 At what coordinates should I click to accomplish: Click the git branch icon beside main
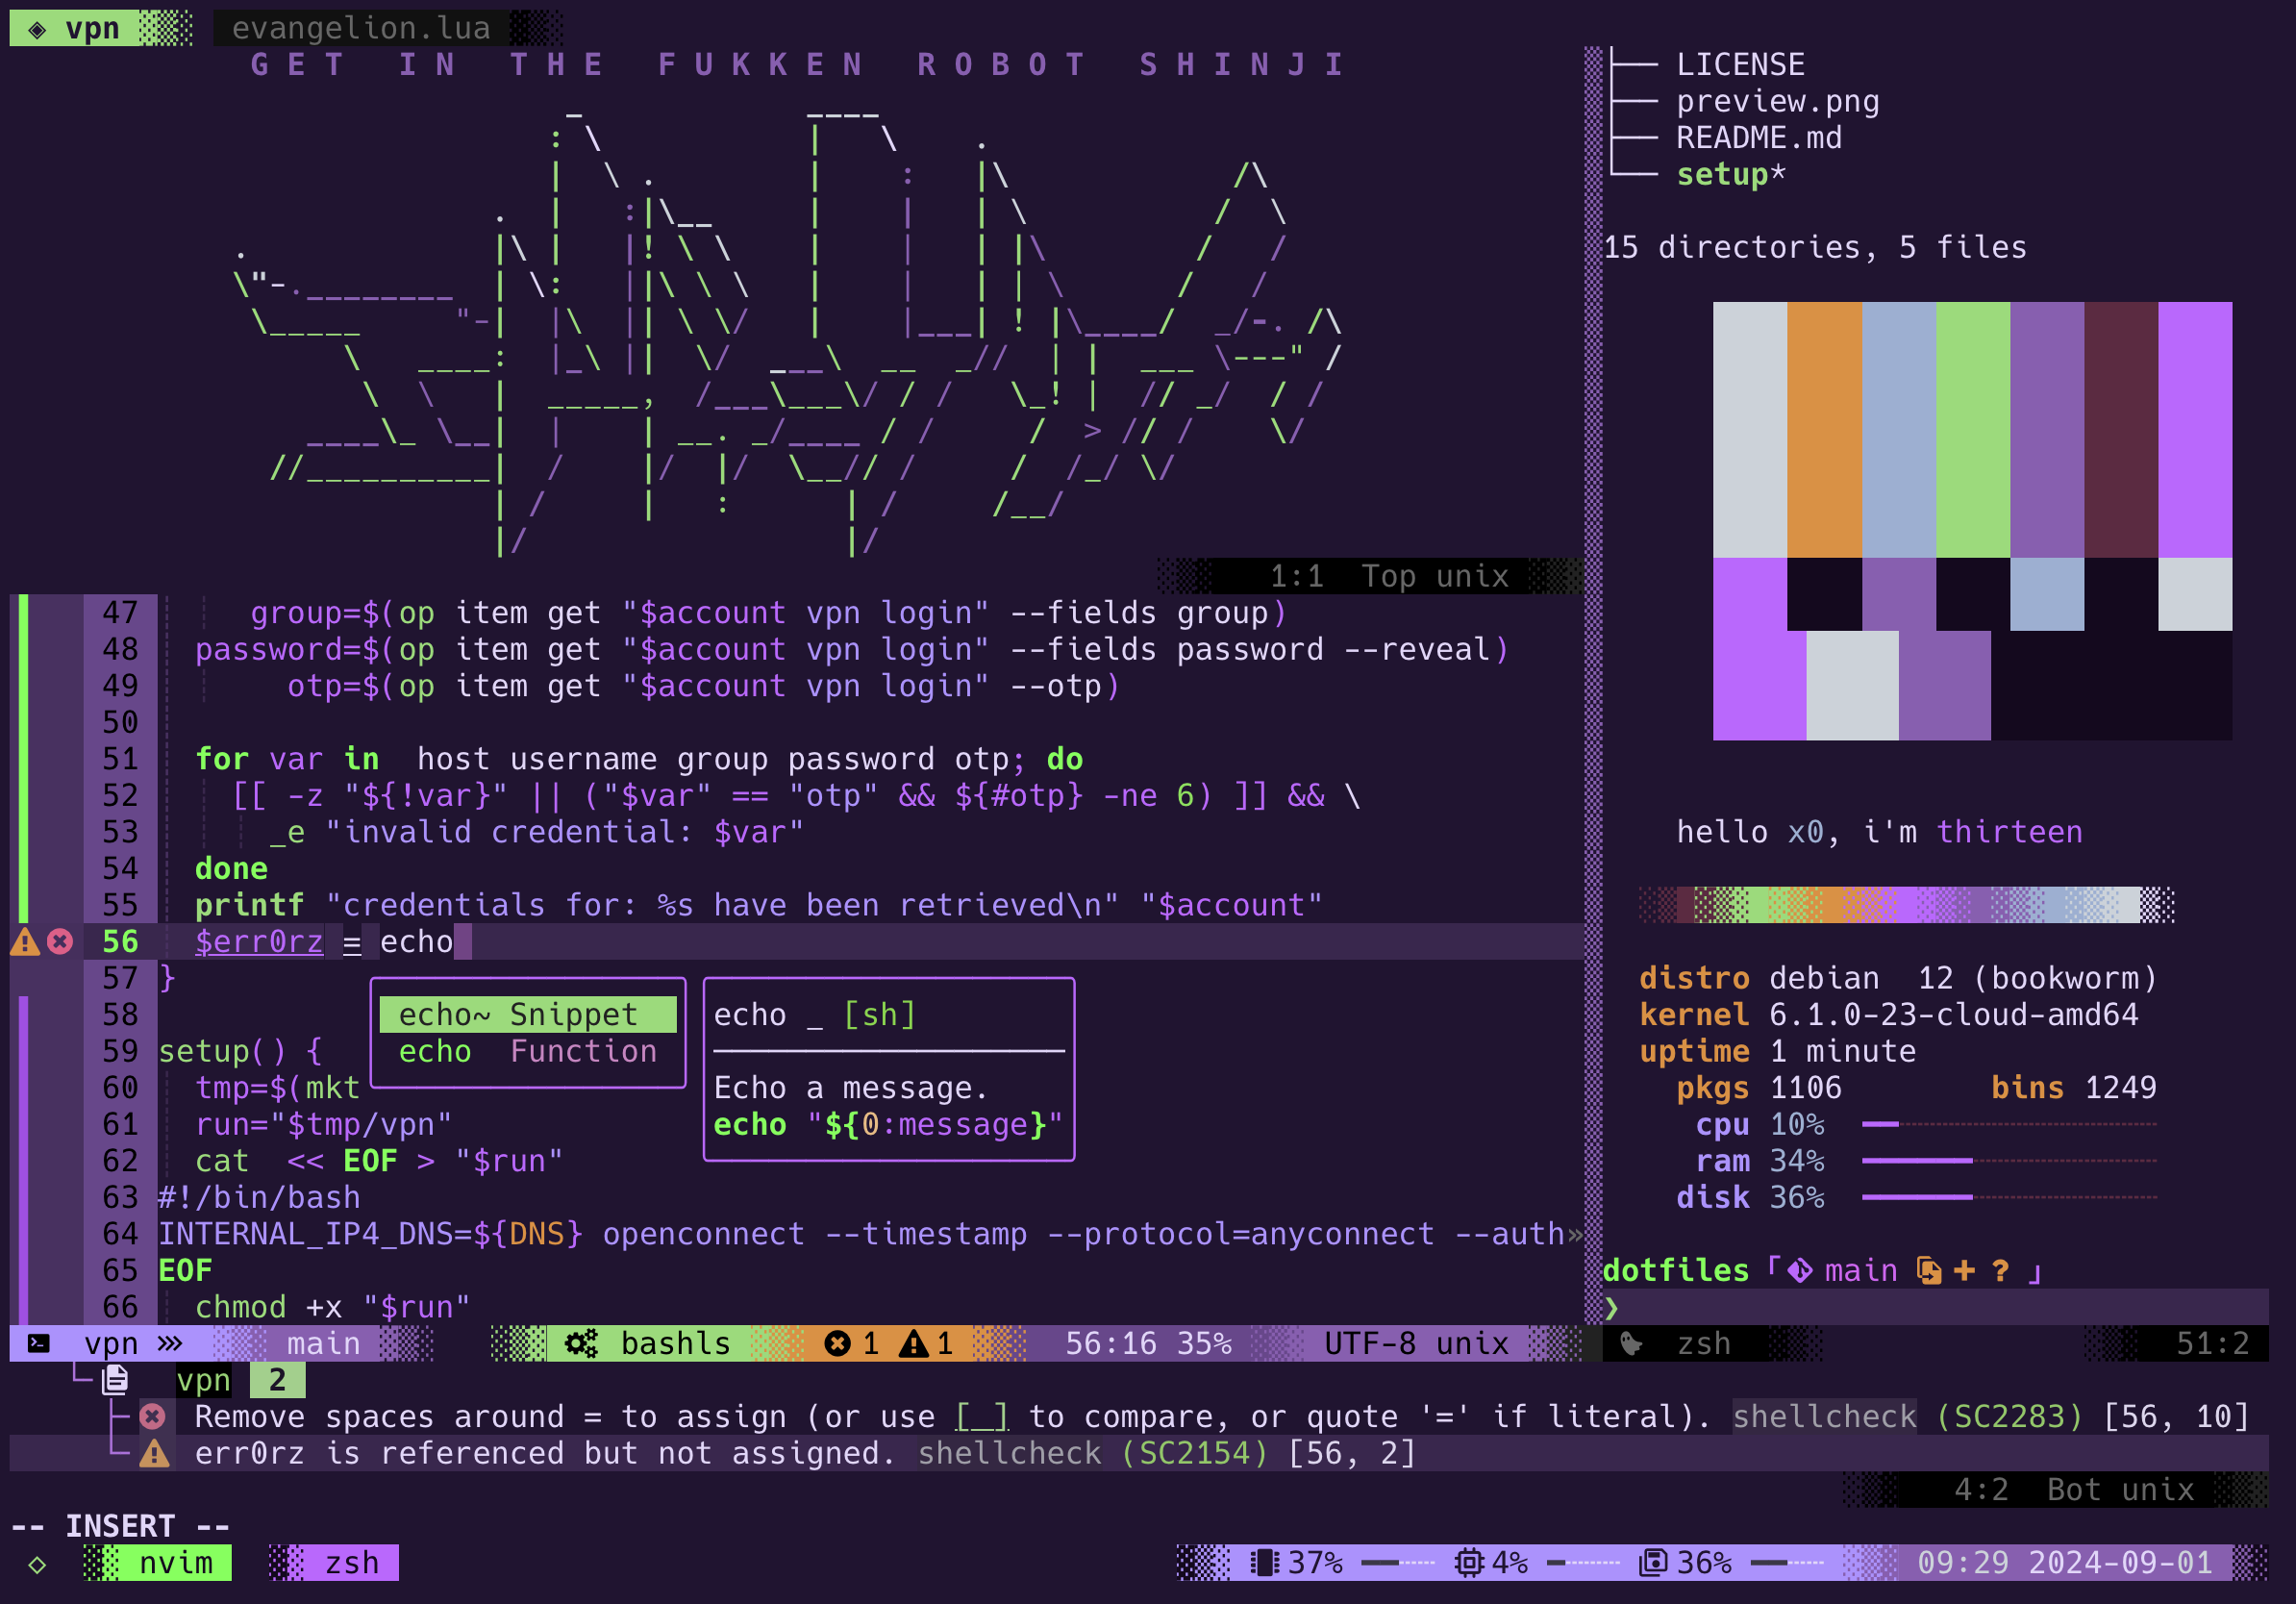click(x=1799, y=1270)
